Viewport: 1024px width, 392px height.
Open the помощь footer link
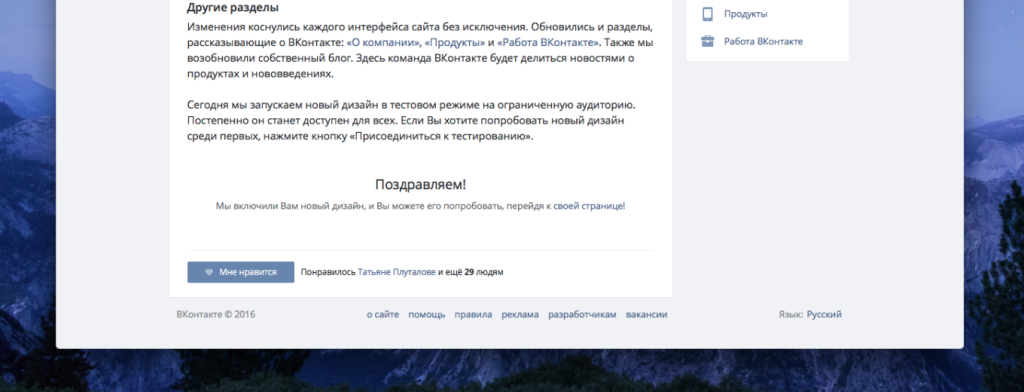pos(426,314)
